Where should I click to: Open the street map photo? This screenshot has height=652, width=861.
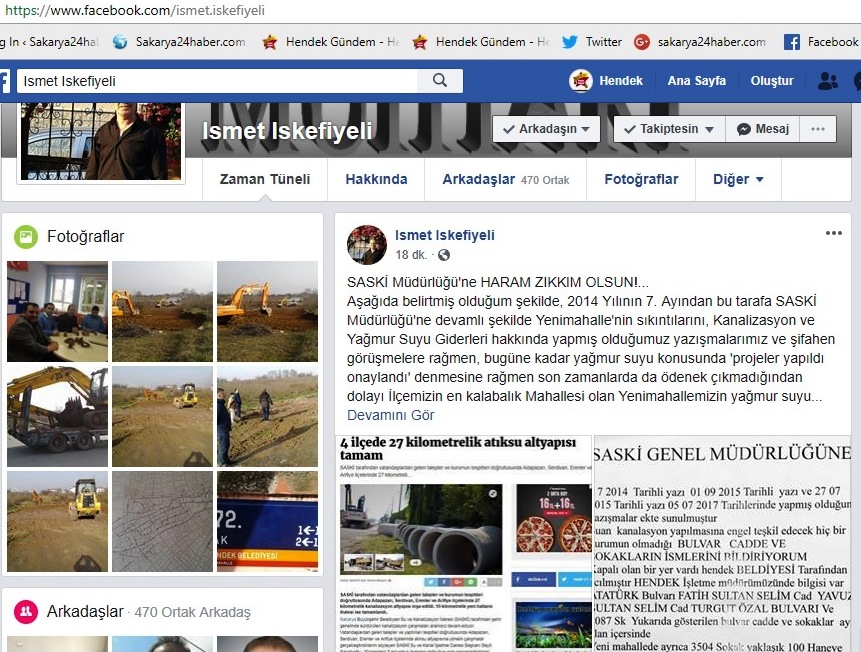163,522
